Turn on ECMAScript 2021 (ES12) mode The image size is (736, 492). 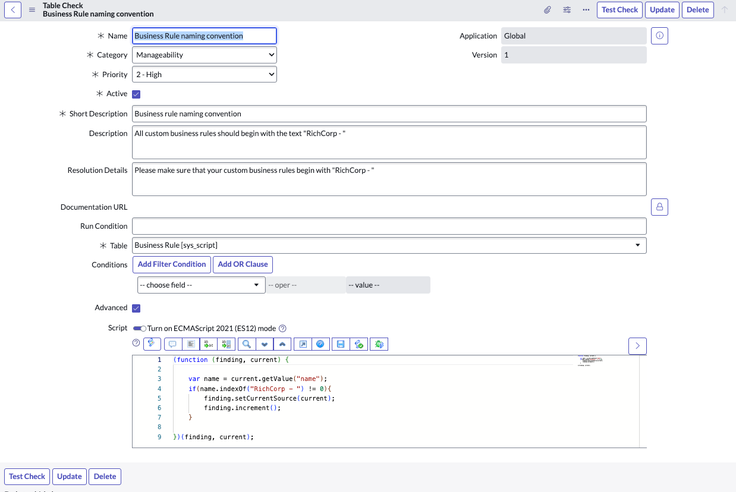point(139,328)
